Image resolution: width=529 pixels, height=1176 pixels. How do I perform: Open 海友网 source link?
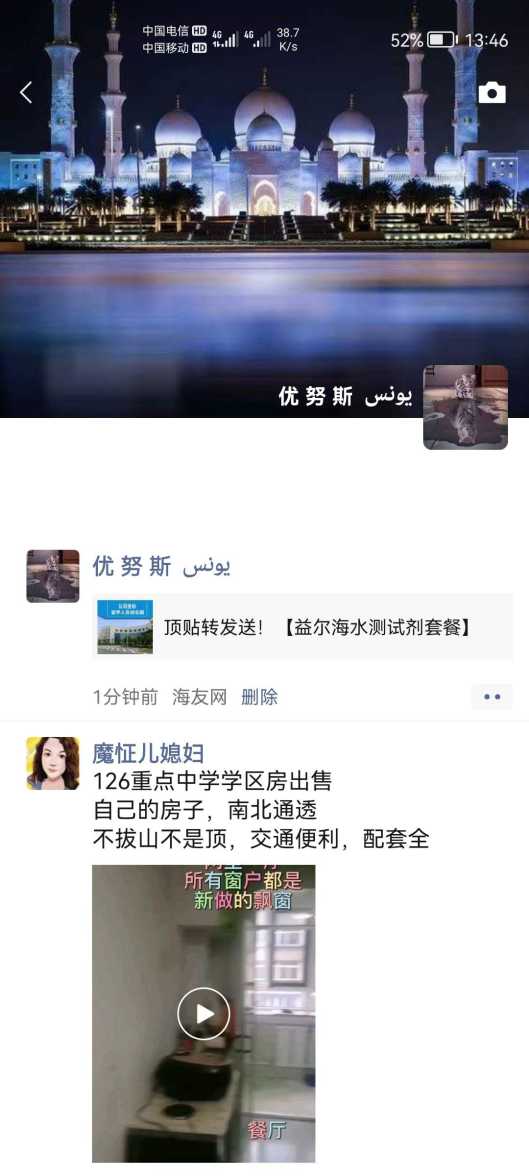tap(200, 697)
